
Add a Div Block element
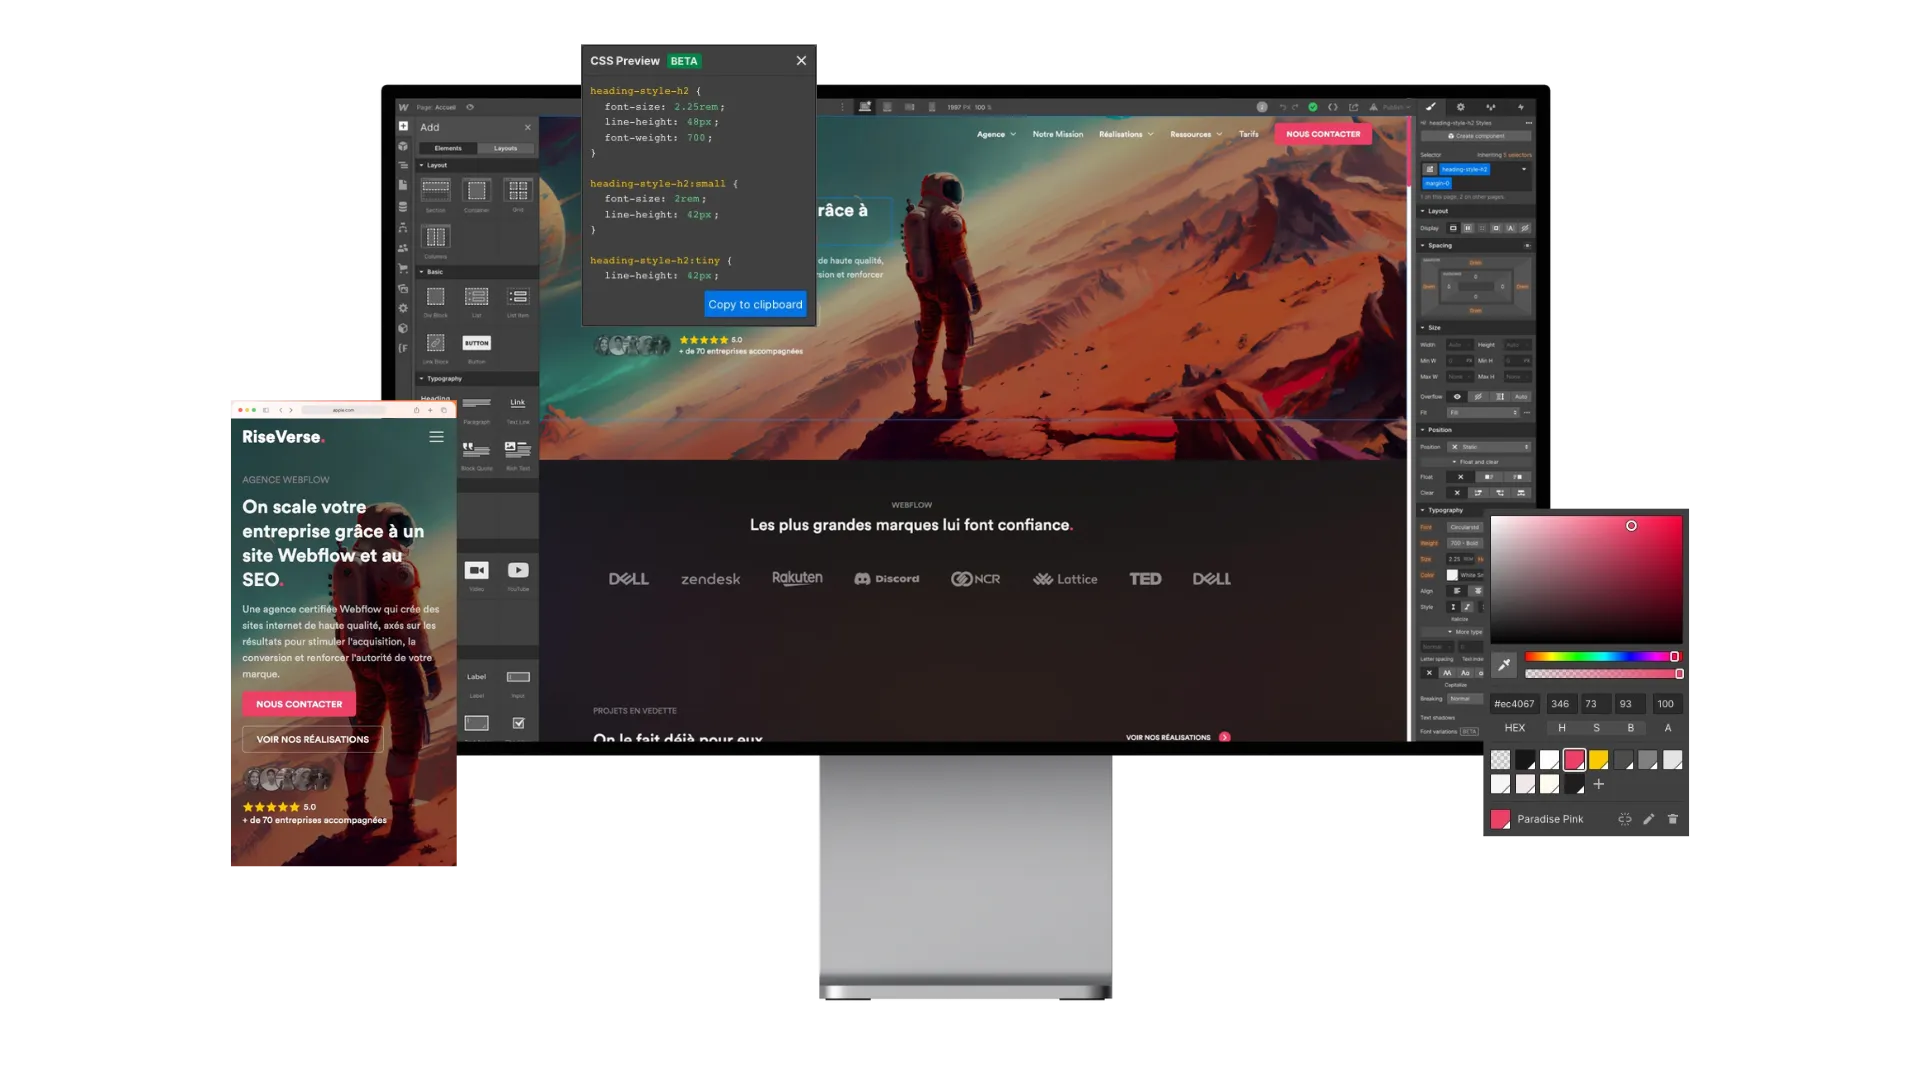pyautogui.click(x=436, y=297)
